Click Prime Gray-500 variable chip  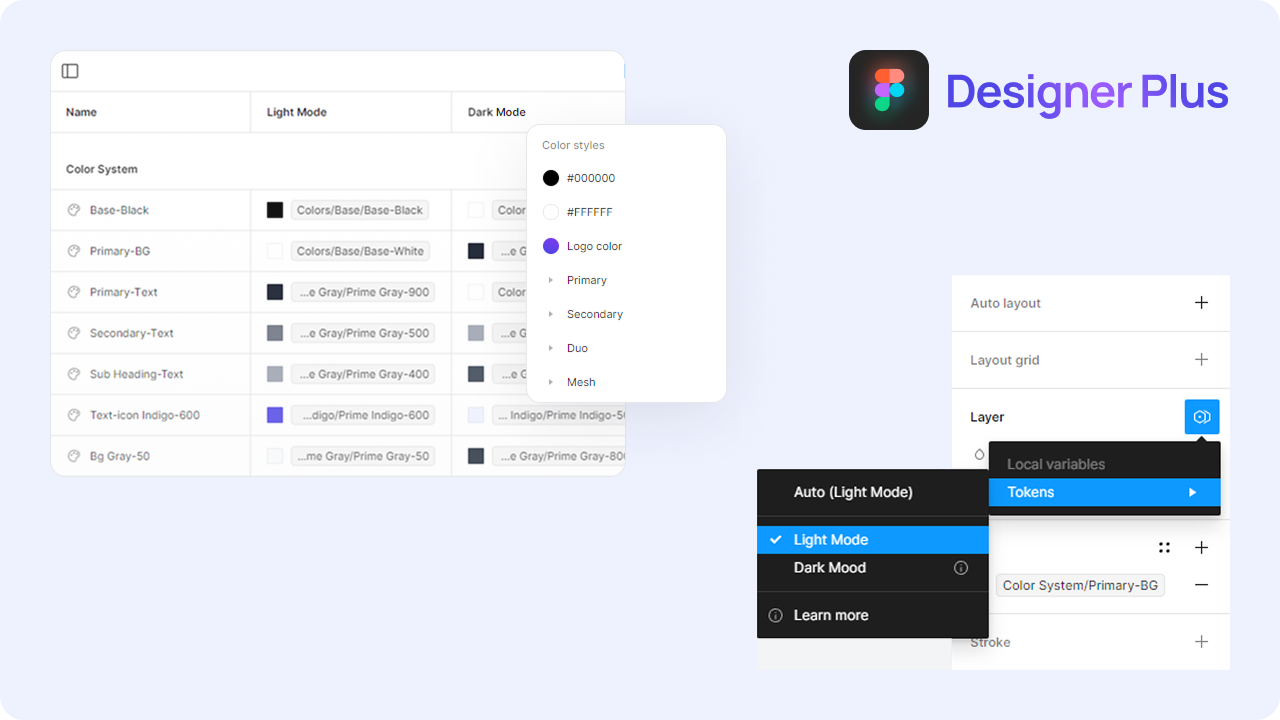click(363, 333)
